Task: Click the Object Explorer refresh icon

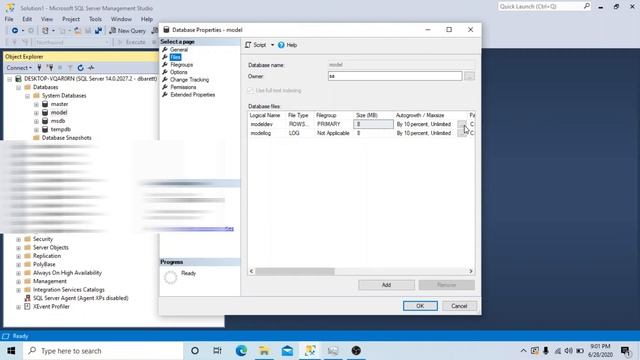Action: pos(80,68)
